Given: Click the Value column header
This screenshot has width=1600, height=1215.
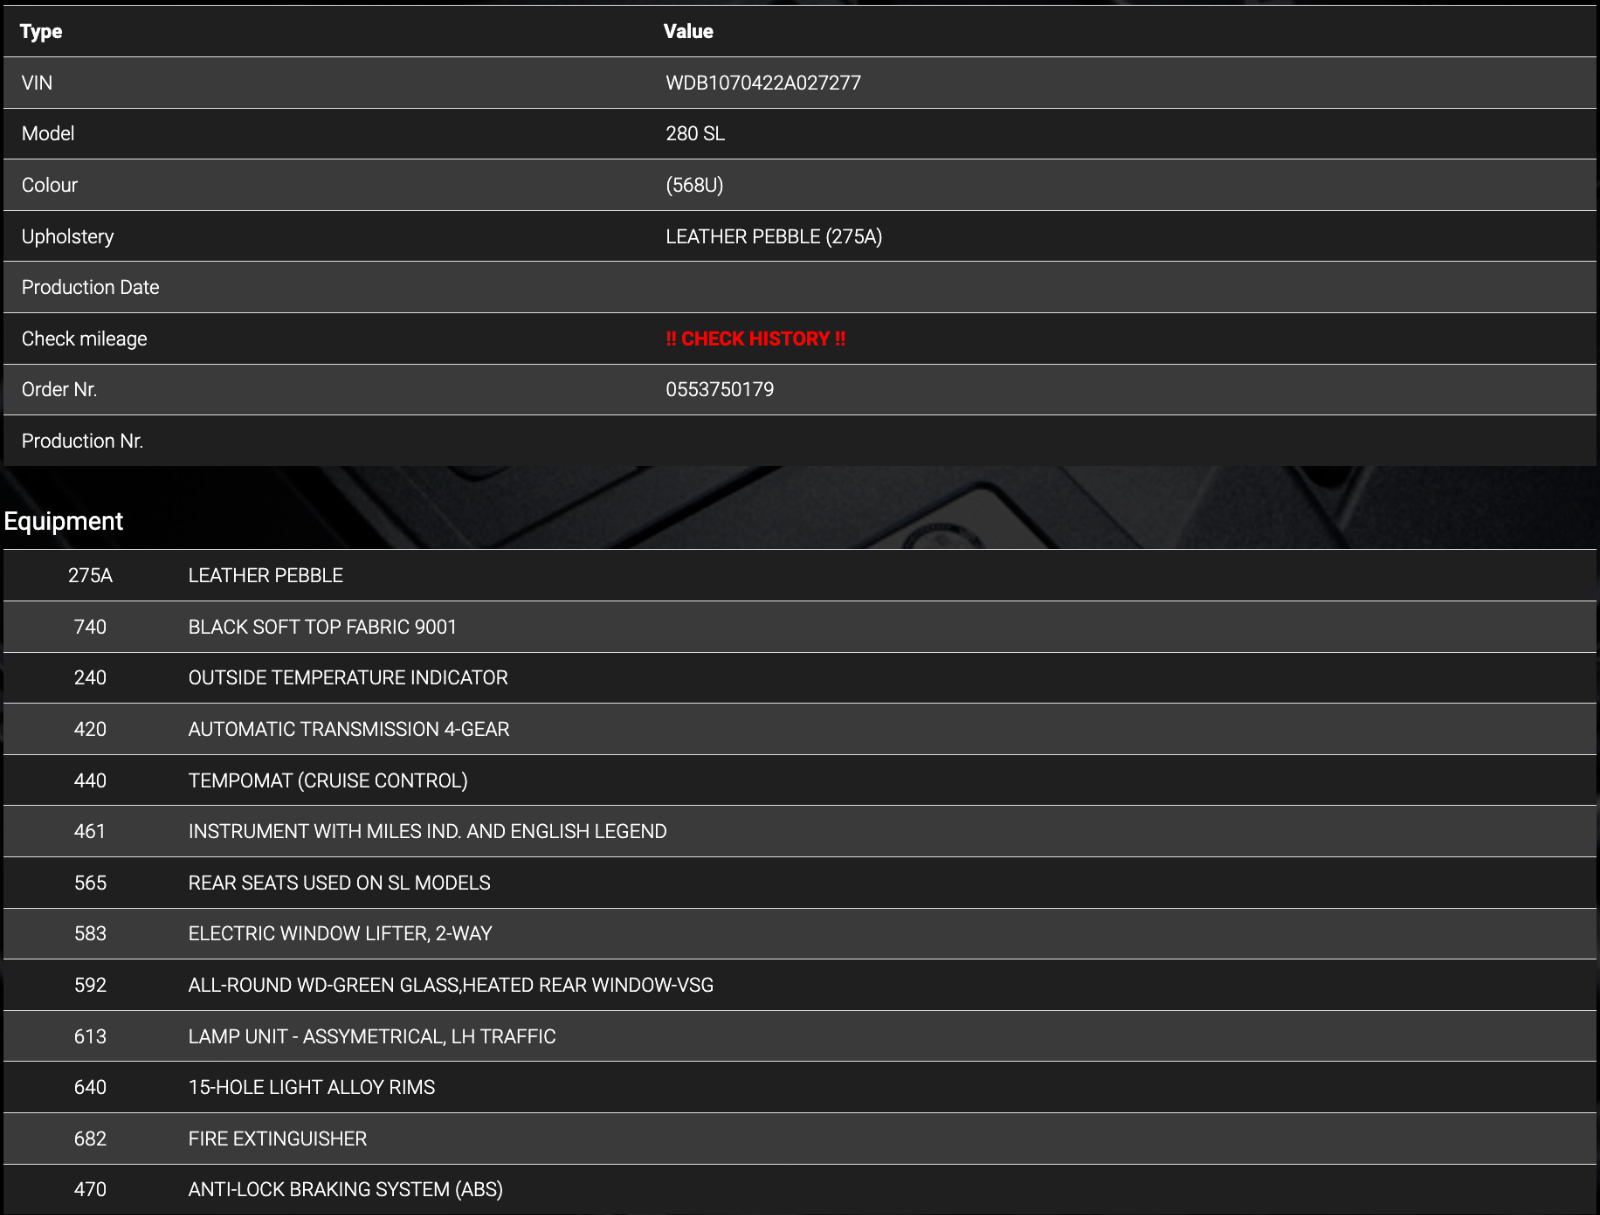Looking at the screenshot, I should click(x=688, y=32).
